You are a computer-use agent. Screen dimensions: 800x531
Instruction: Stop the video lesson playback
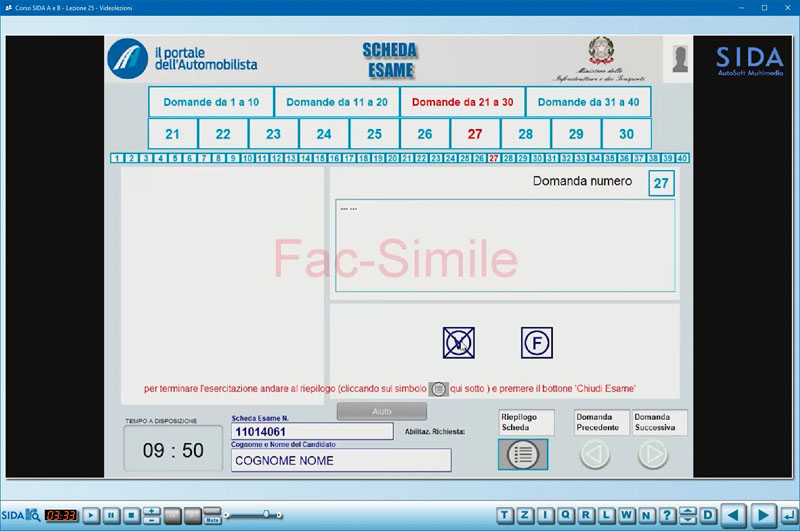click(x=131, y=515)
